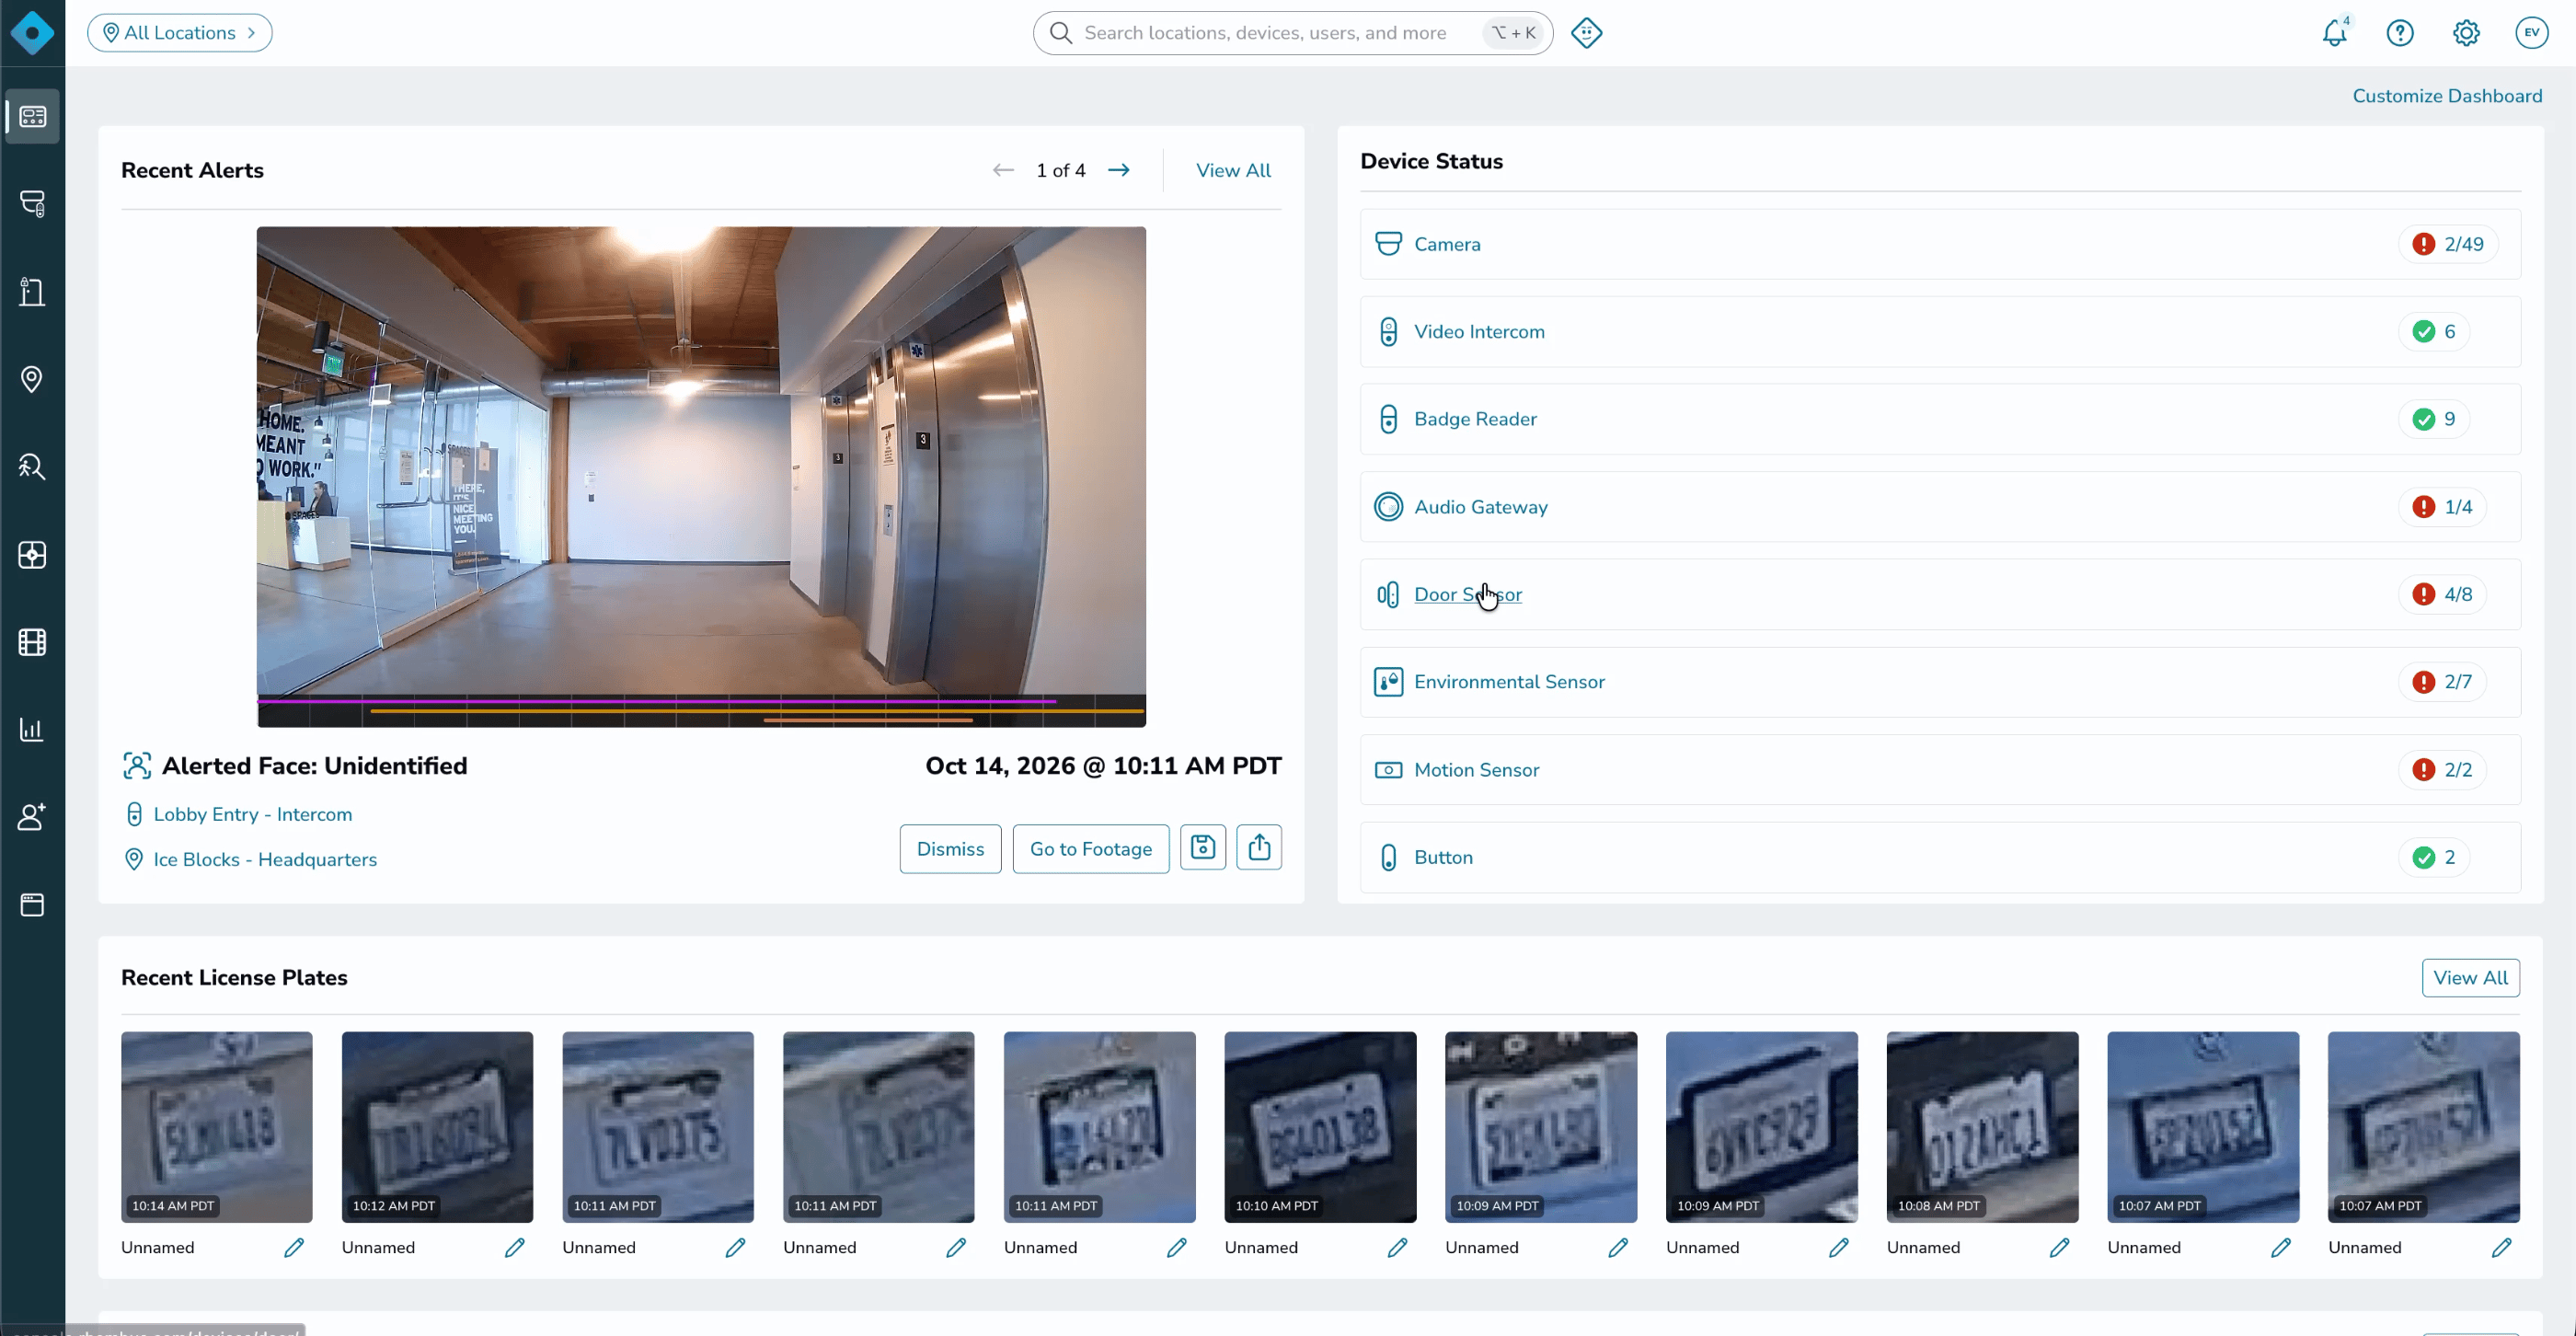Open the Camera device status row
This screenshot has width=2576, height=1336.
point(1940,244)
